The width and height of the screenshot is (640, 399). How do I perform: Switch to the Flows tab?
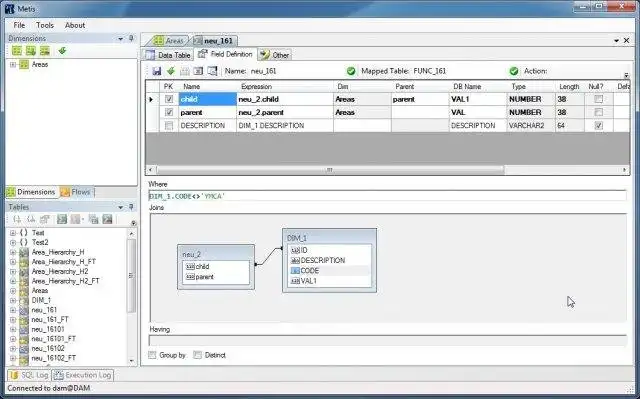pos(76,192)
